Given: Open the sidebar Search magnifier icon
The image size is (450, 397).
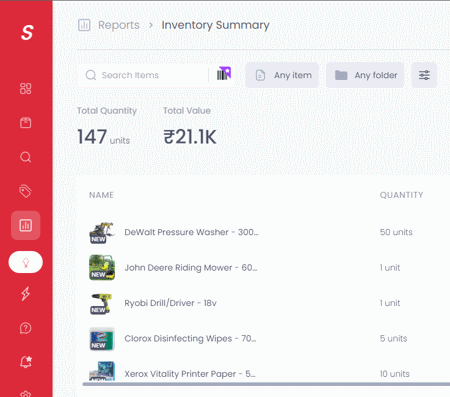Looking at the screenshot, I should (26, 157).
